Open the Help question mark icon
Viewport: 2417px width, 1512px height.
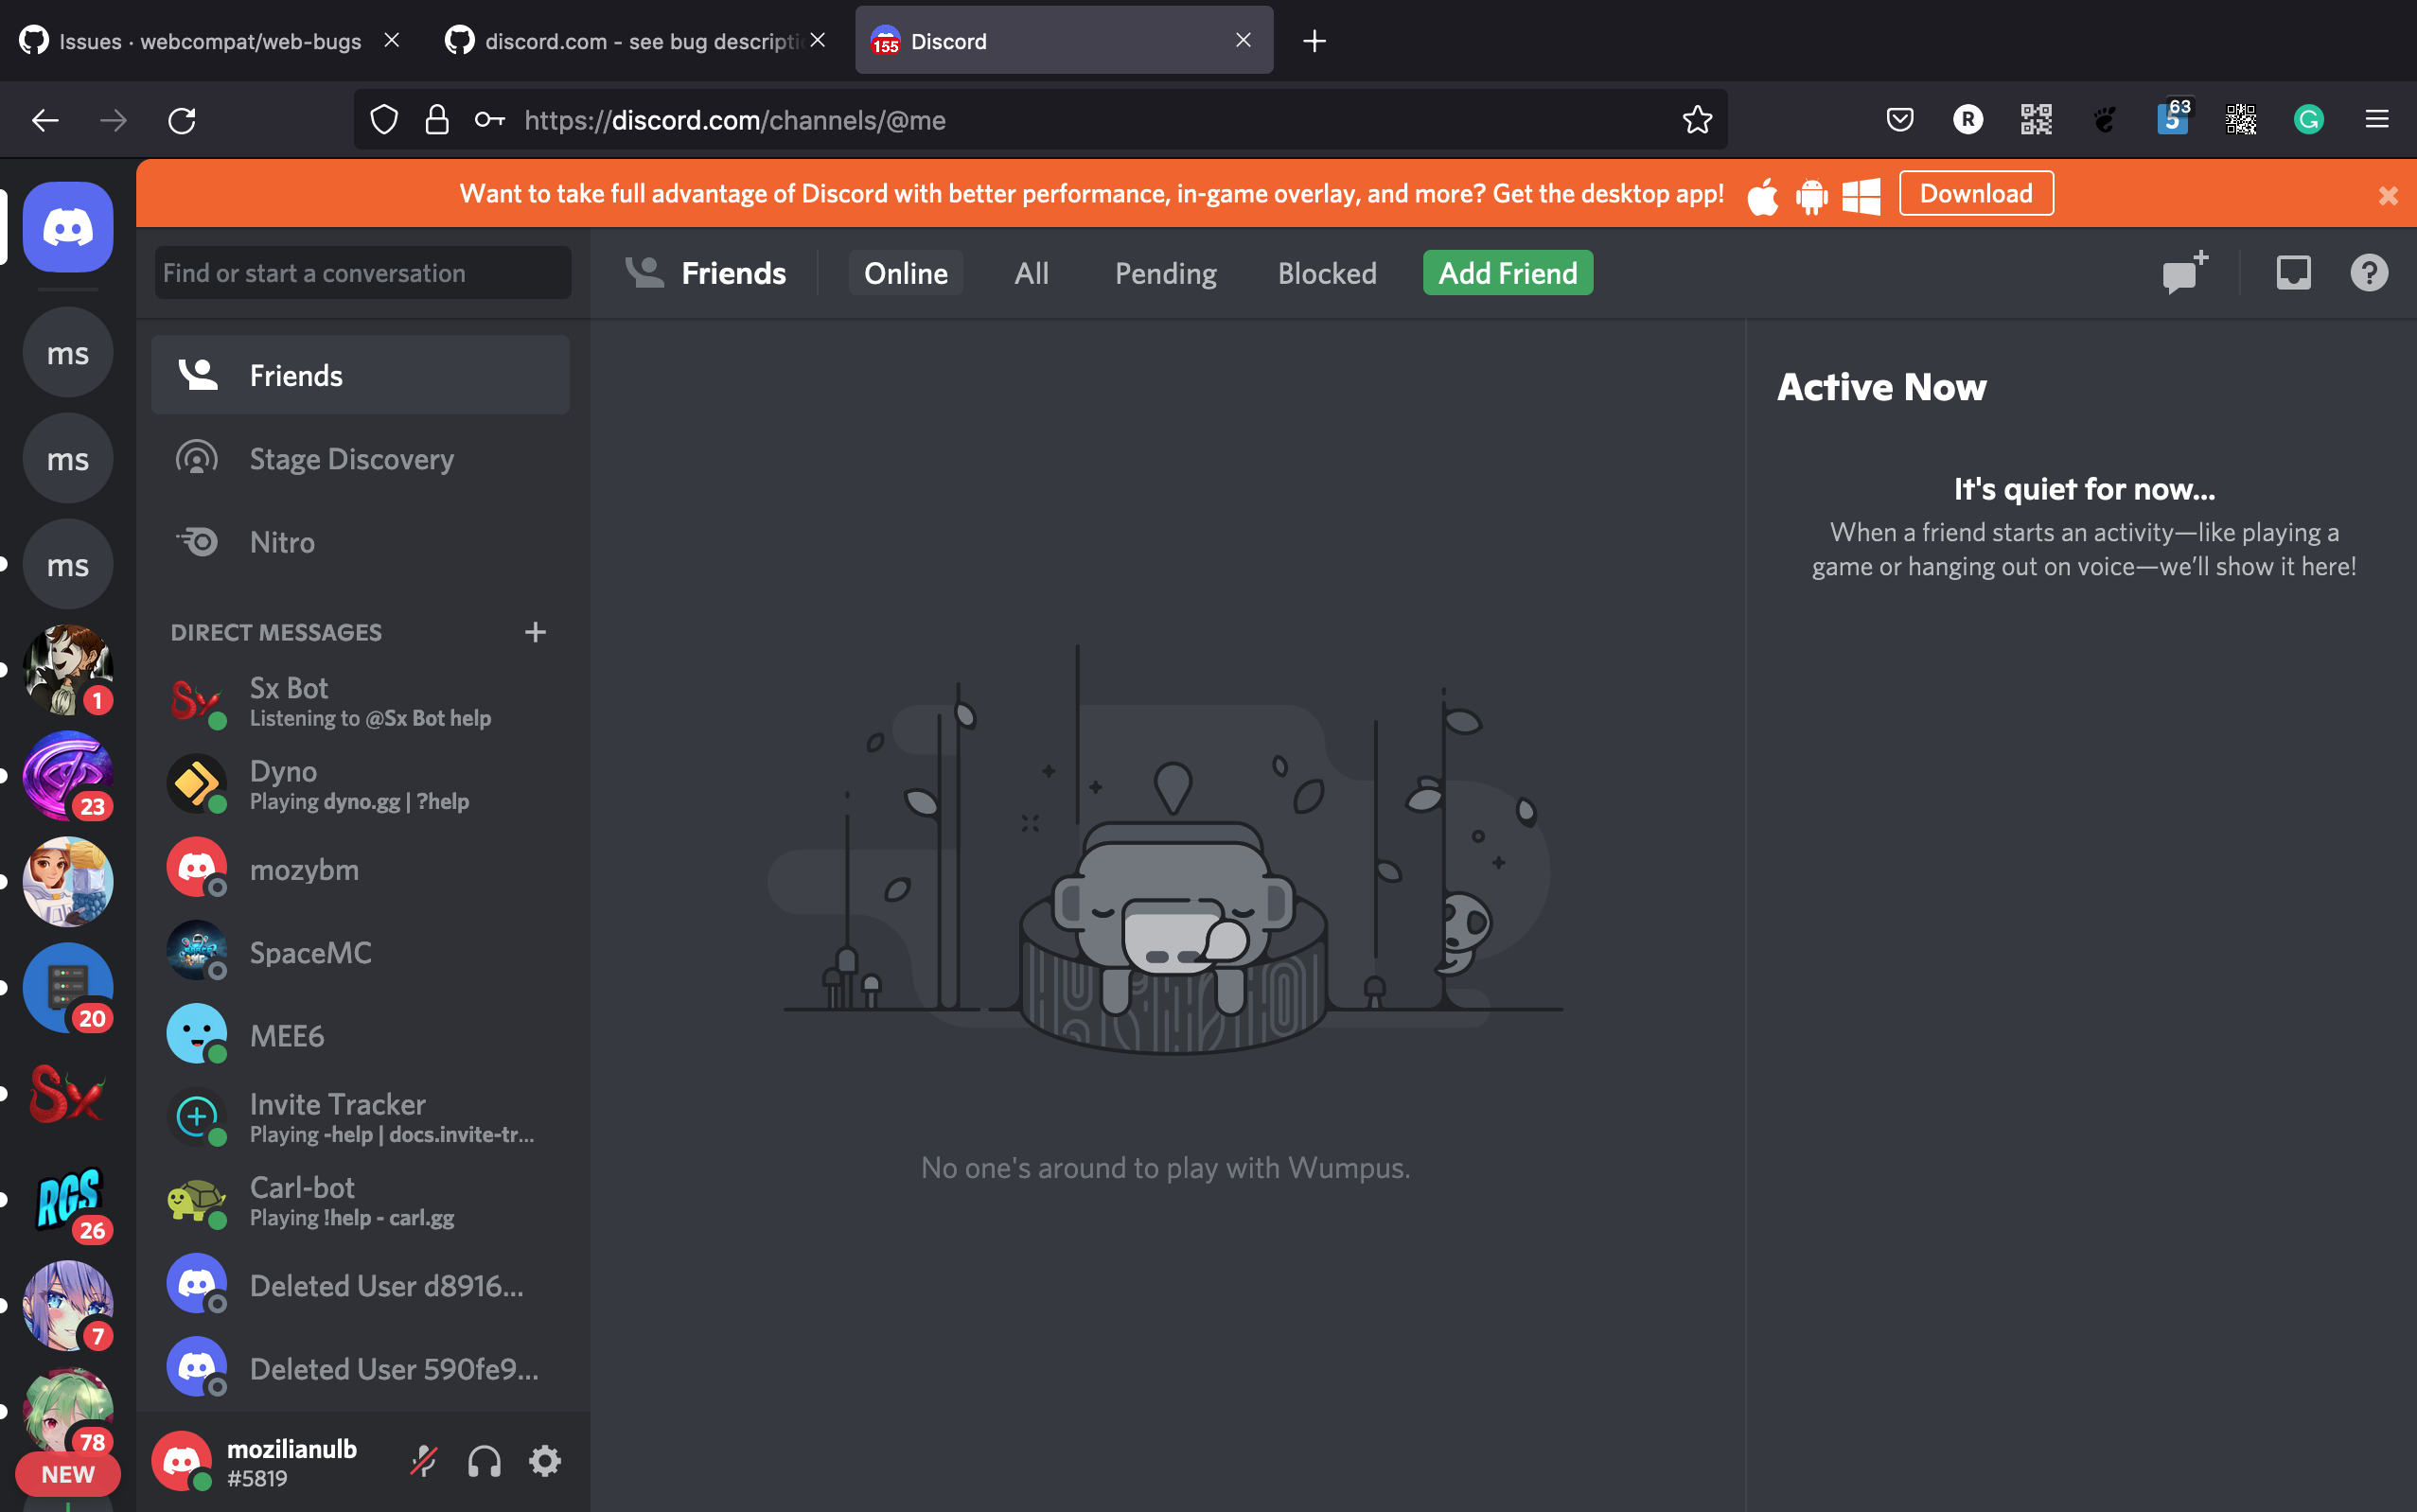[2368, 272]
